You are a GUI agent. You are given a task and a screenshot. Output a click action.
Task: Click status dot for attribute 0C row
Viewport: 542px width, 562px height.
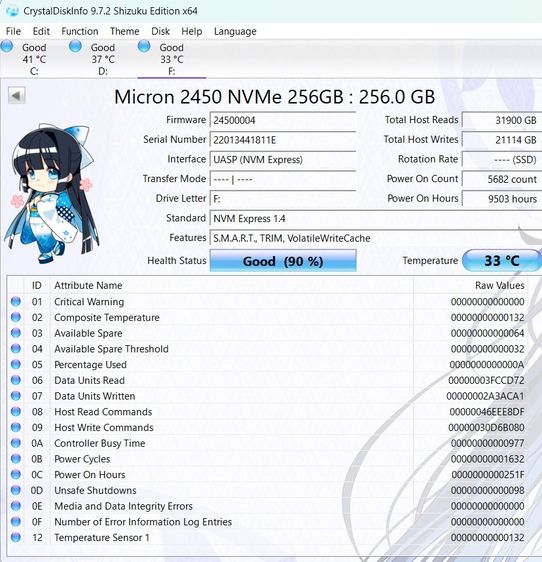pyautogui.click(x=16, y=475)
